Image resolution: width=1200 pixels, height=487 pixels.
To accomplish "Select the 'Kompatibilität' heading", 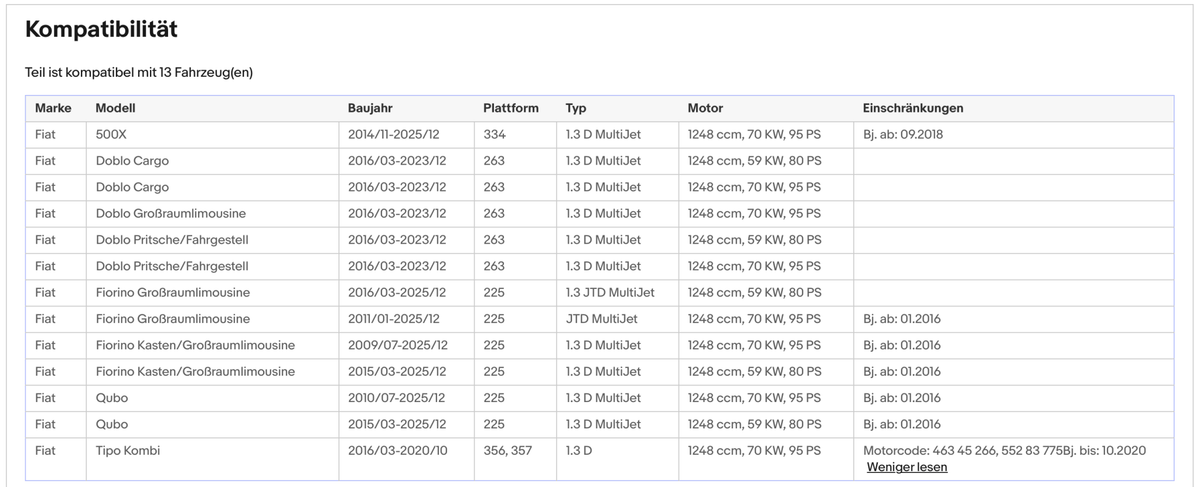I will [101, 30].
